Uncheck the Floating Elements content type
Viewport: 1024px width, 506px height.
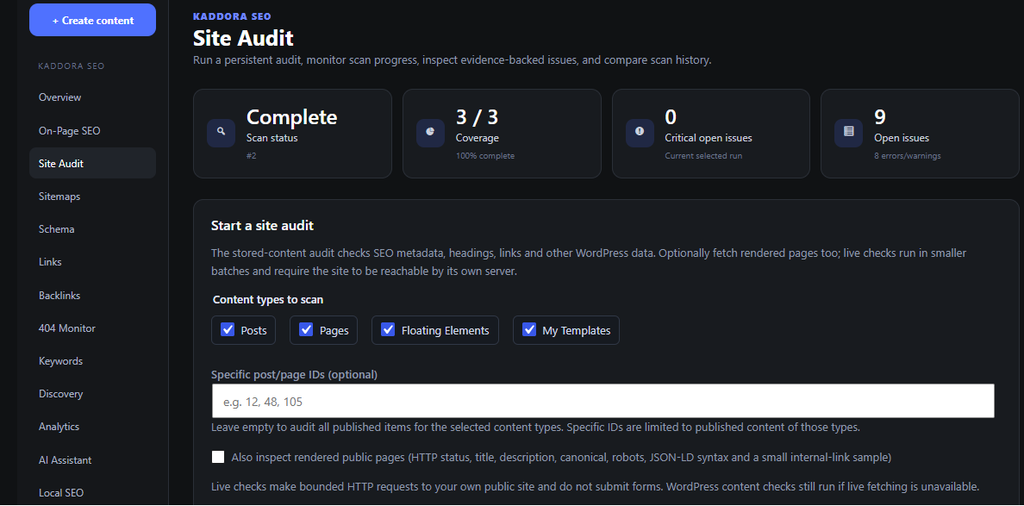pyautogui.click(x=388, y=330)
